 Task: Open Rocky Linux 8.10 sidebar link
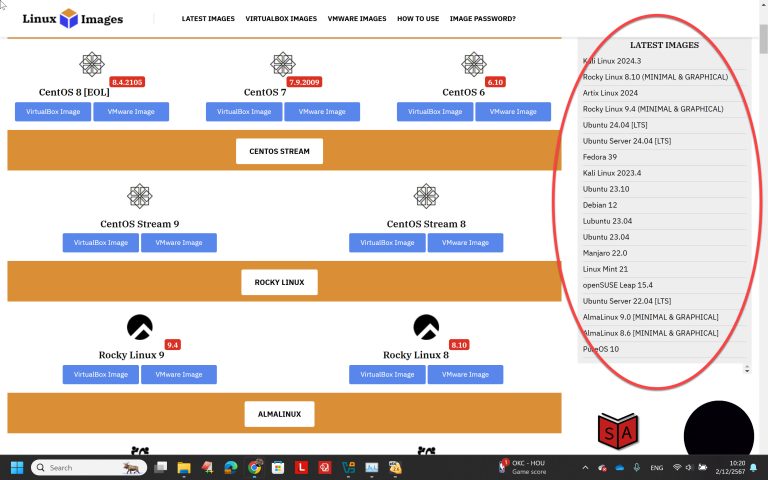tap(655, 77)
